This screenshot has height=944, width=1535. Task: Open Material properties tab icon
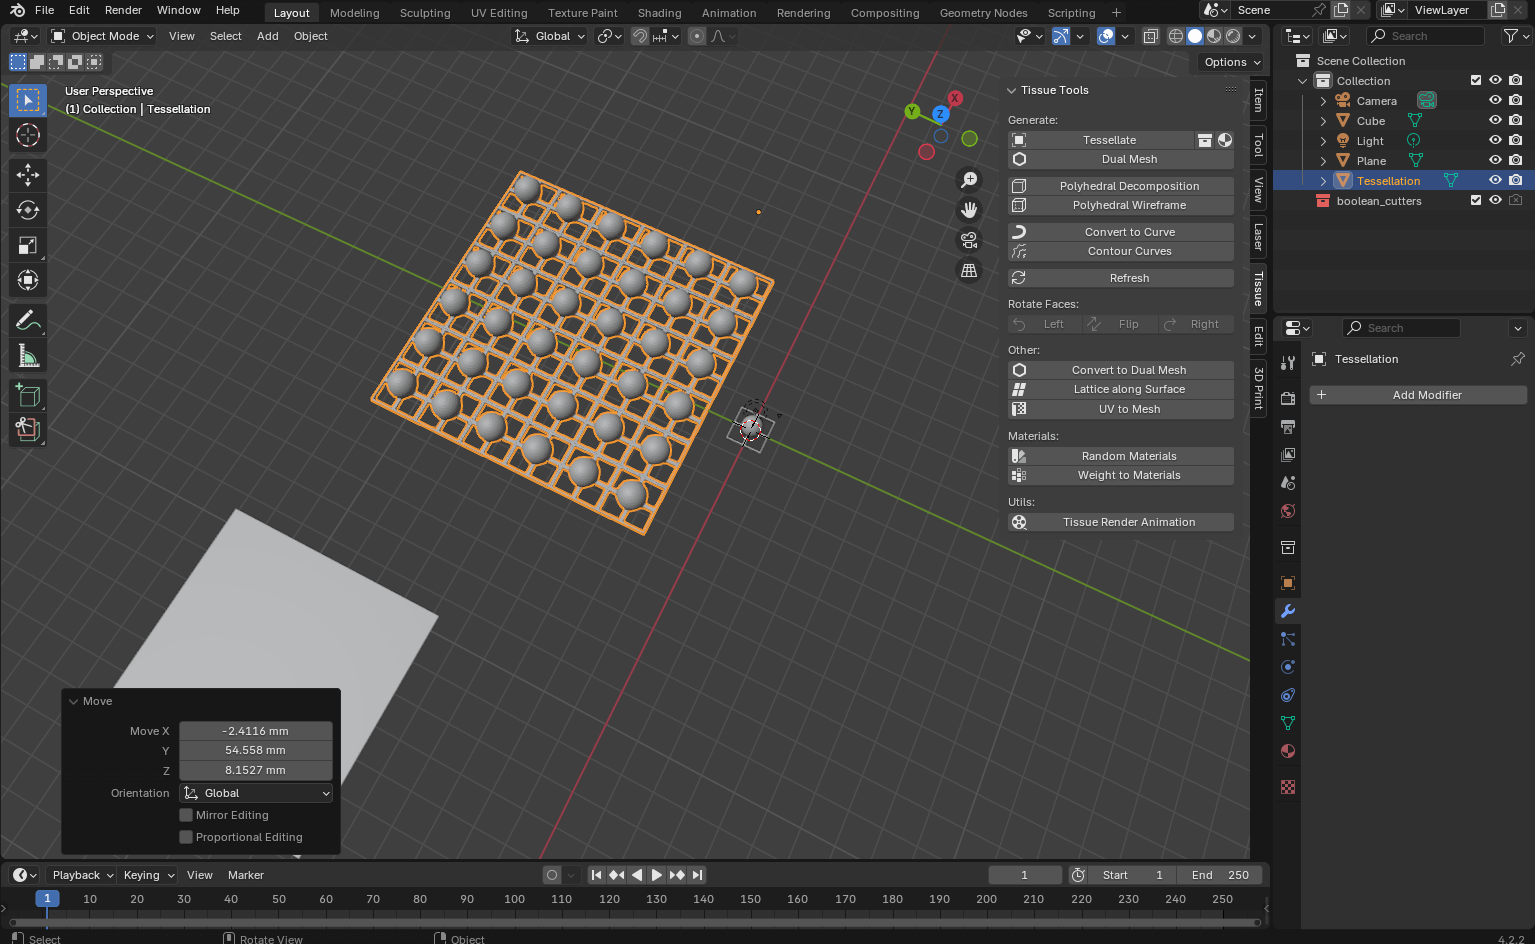pyautogui.click(x=1288, y=751)
